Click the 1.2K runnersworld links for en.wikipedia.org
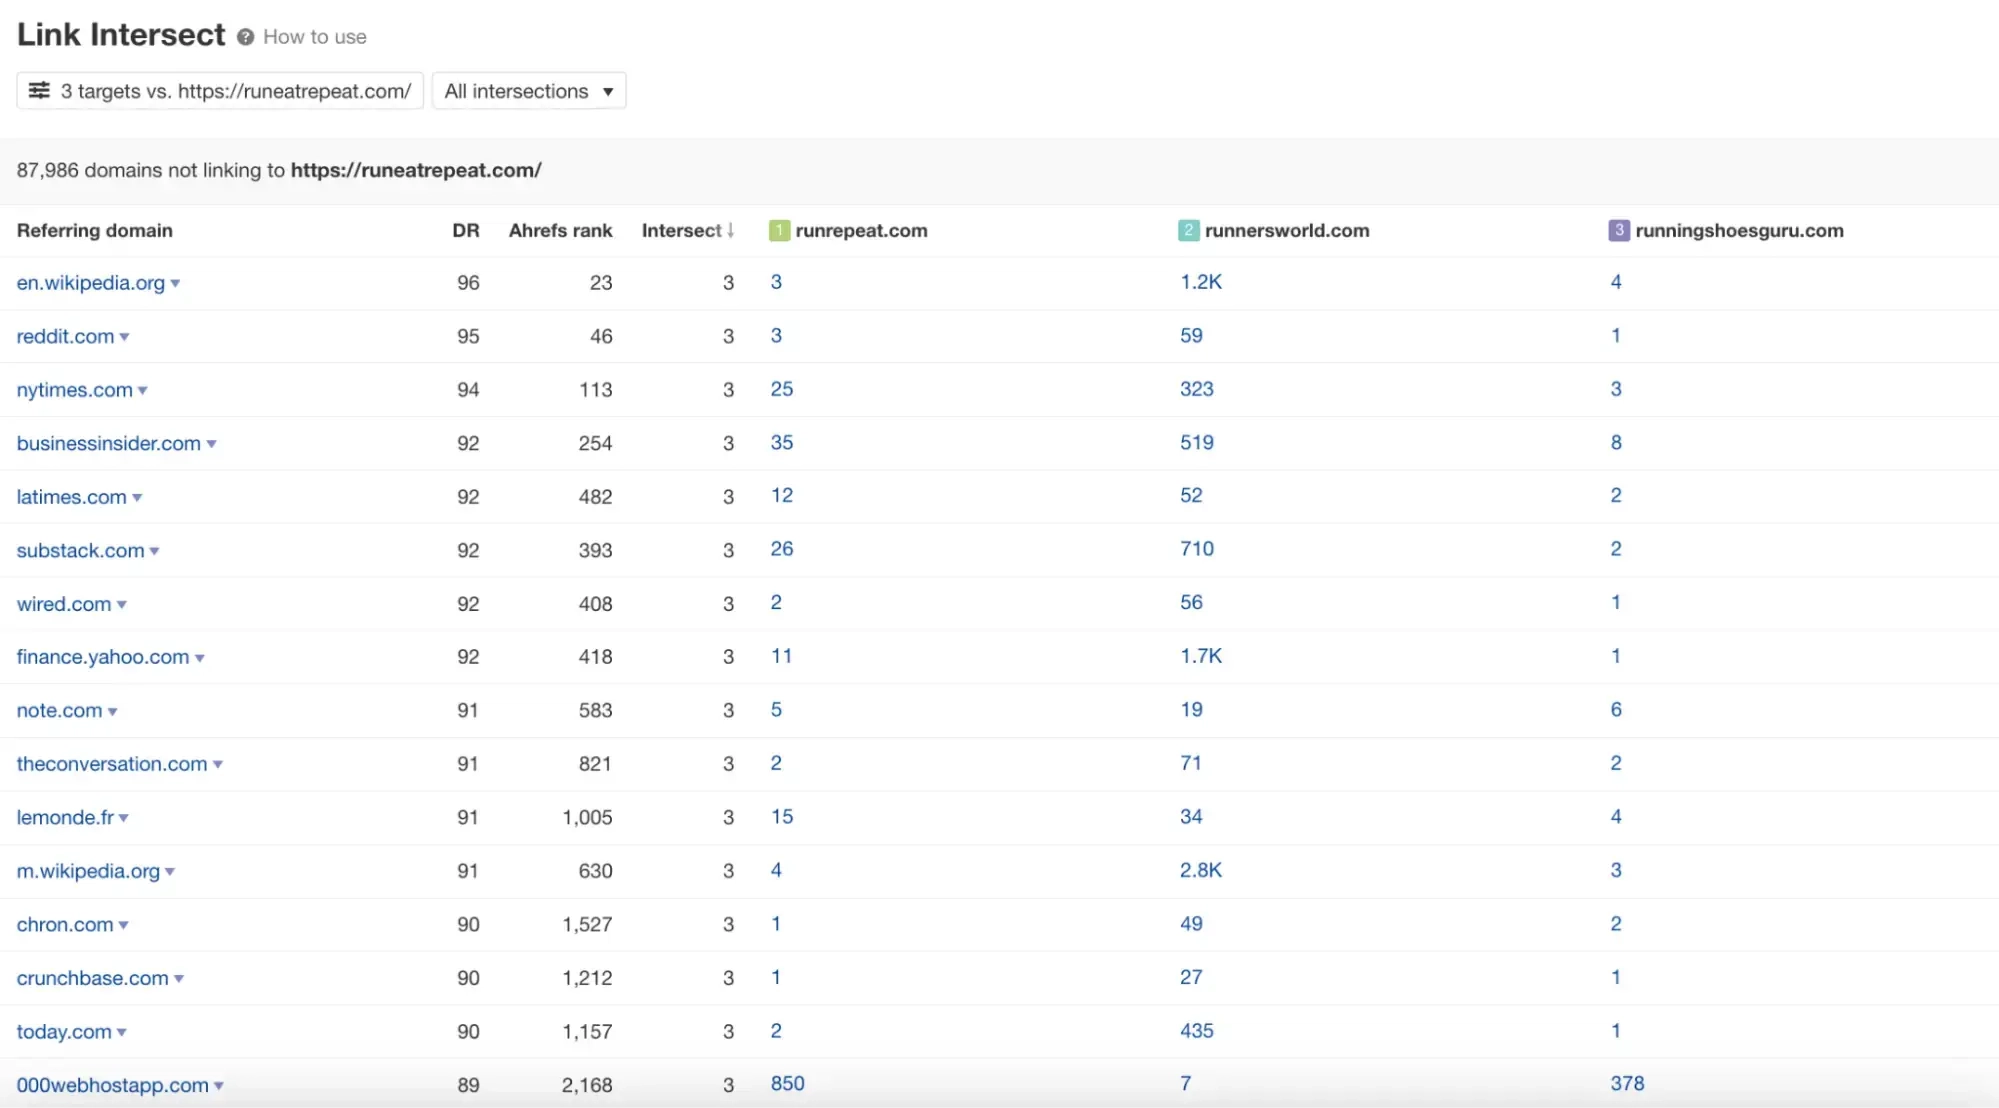Image resolution: width=1999 pixels, height=1108 pixels. coord(1200,283)
